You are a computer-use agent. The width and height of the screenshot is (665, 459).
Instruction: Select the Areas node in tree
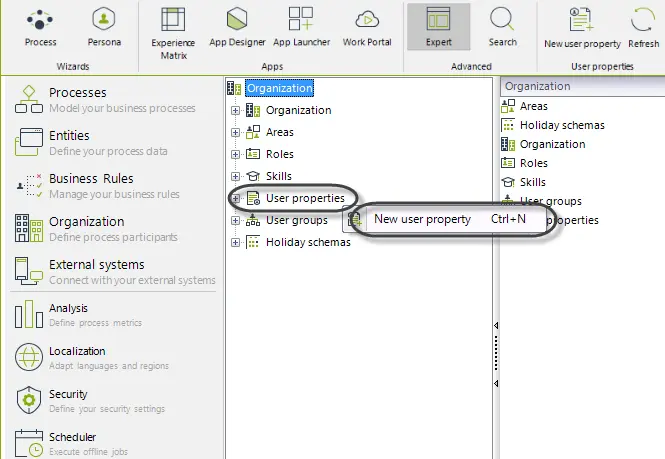(x=279, y=132)
